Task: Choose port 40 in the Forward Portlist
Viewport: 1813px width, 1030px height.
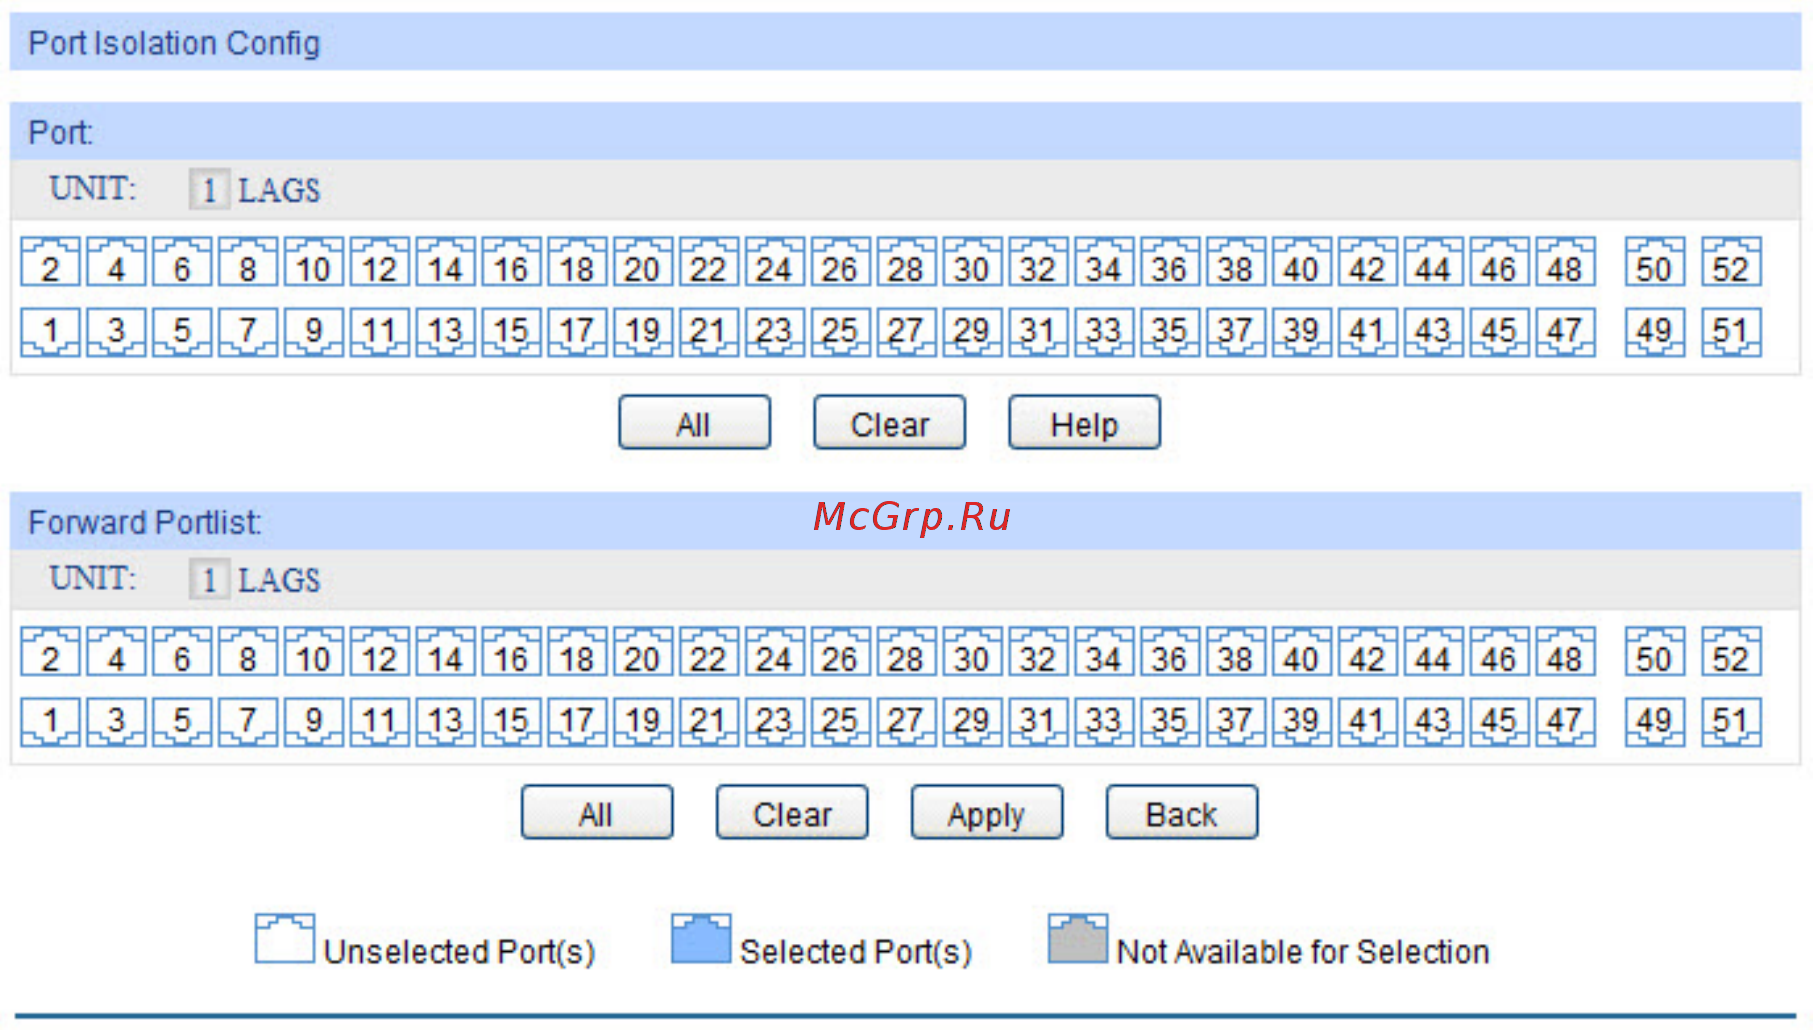Action: click(x=1302, y=653)
